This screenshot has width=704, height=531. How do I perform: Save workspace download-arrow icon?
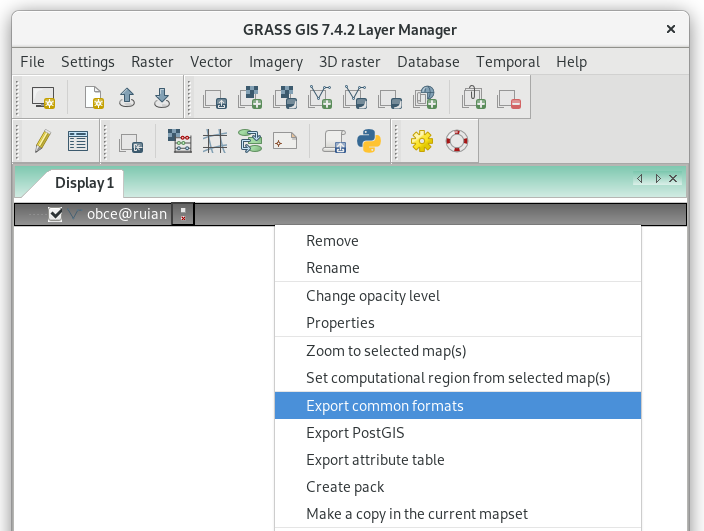(162, 97)
